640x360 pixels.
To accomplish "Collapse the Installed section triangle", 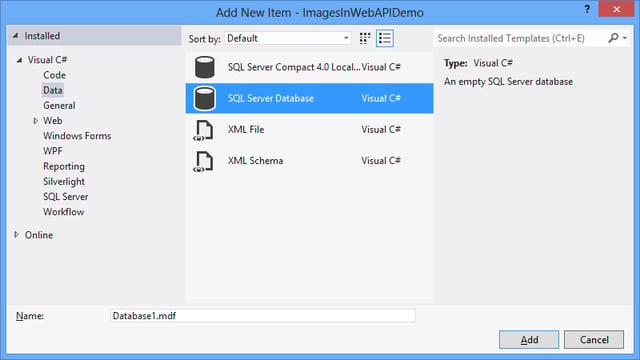I will pos(15,36).
